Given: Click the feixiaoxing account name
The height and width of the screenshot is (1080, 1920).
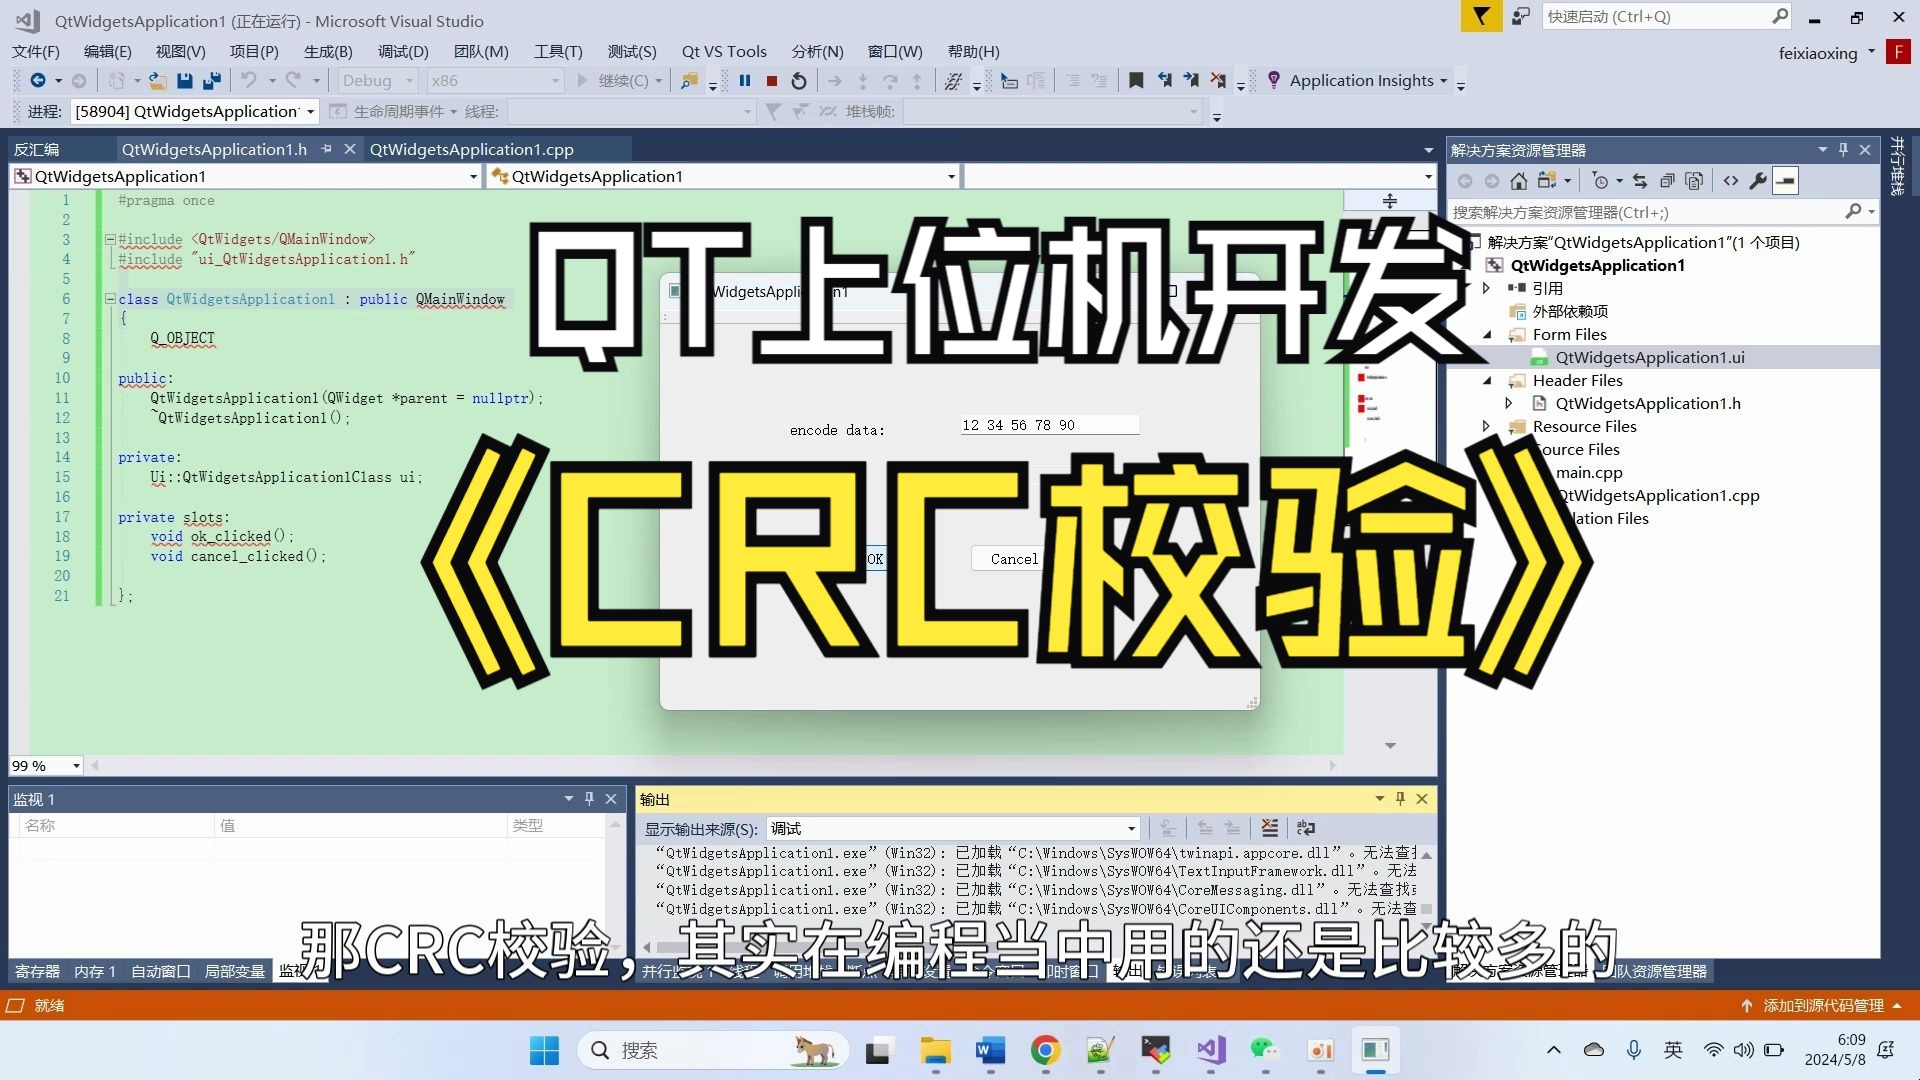Looking at the screenshot, I should coord(1817,54).
